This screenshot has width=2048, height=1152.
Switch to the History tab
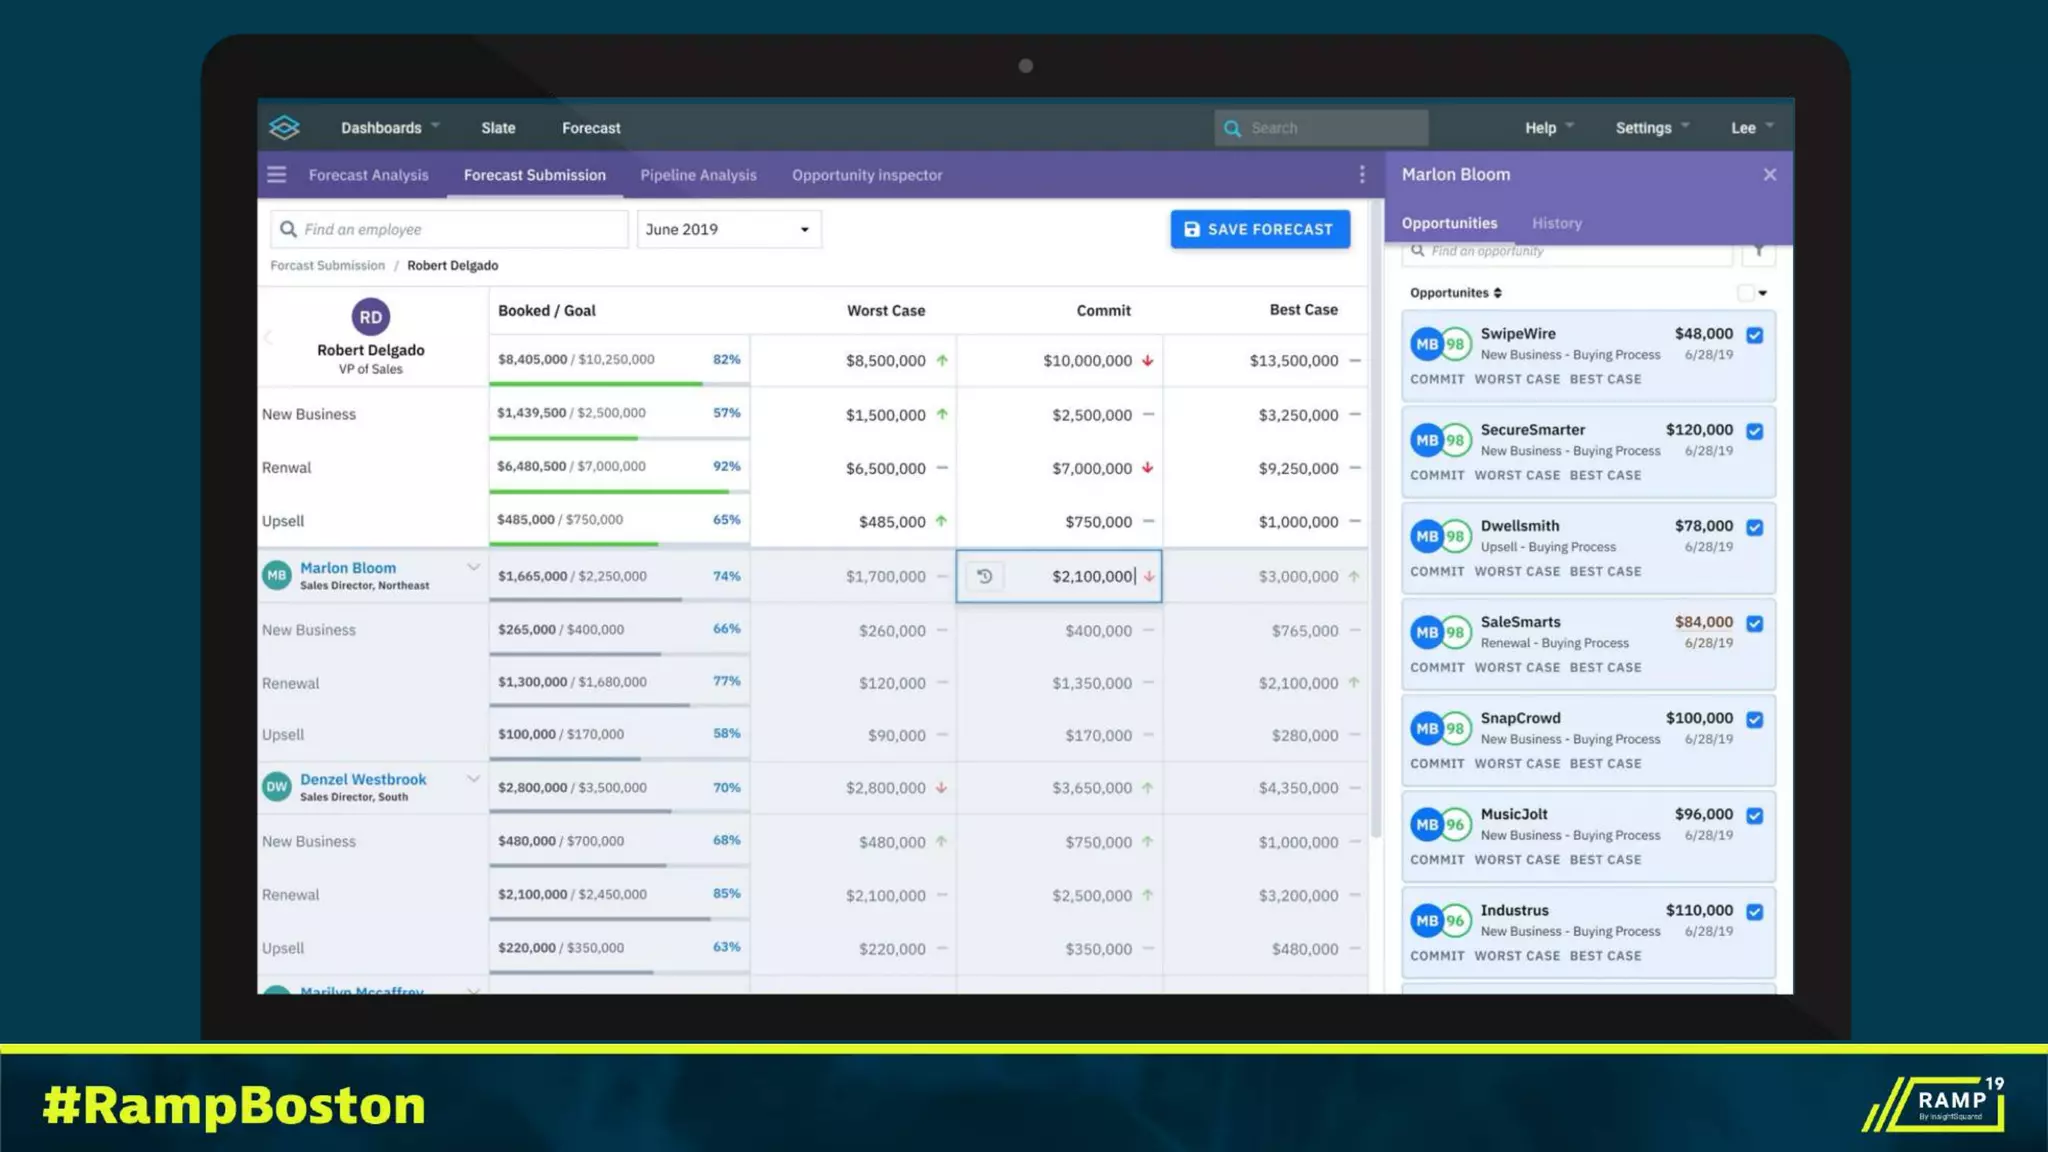point(1556,223)
